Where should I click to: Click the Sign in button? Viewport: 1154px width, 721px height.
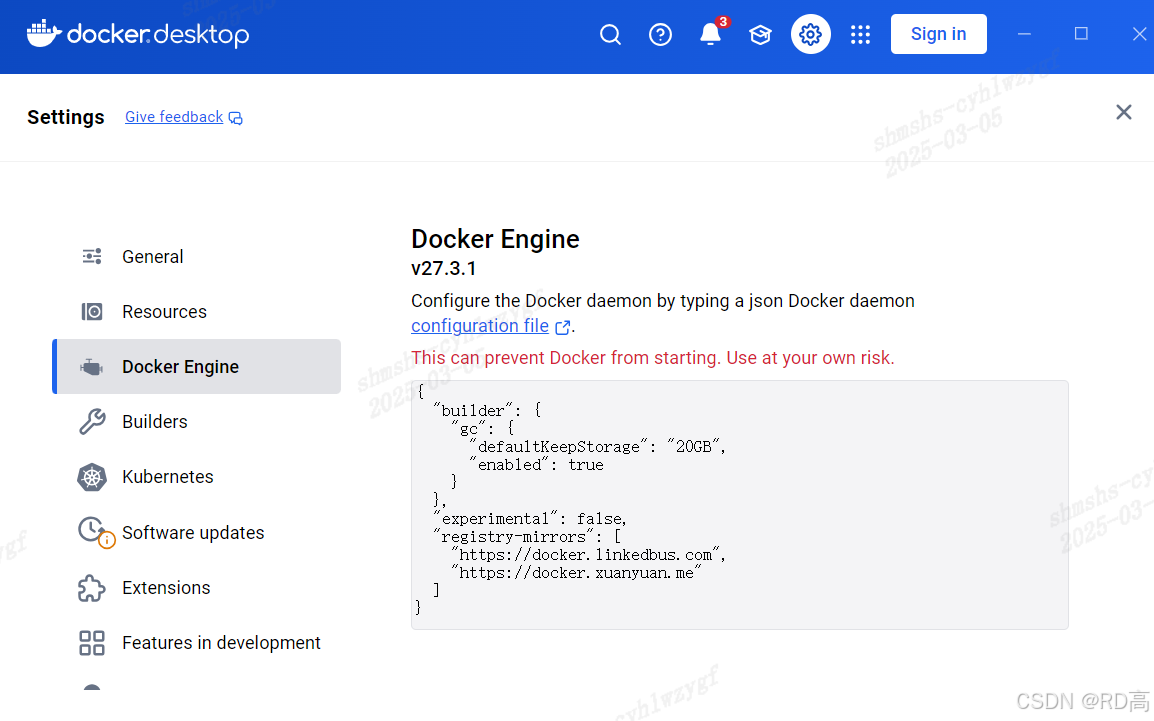(938, 34)
